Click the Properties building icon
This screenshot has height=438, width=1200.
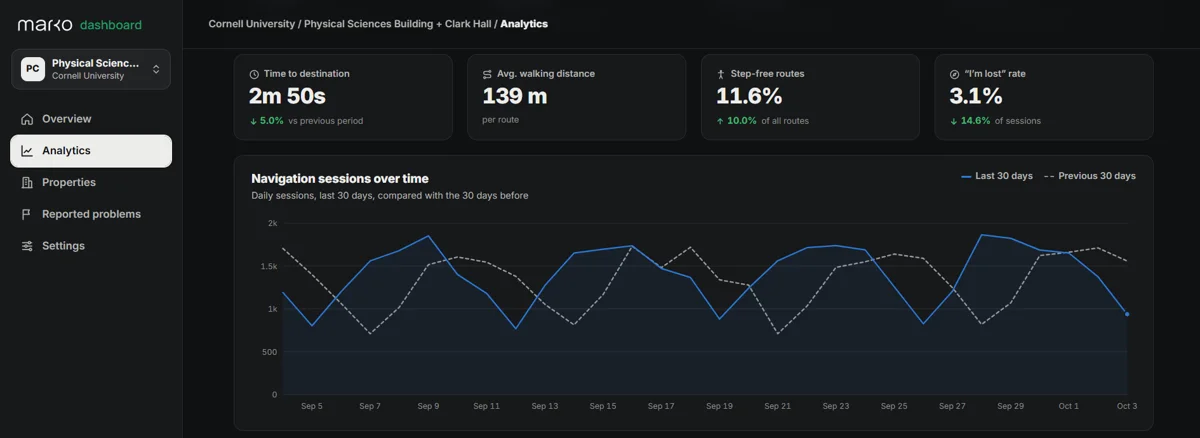(27, 182)
